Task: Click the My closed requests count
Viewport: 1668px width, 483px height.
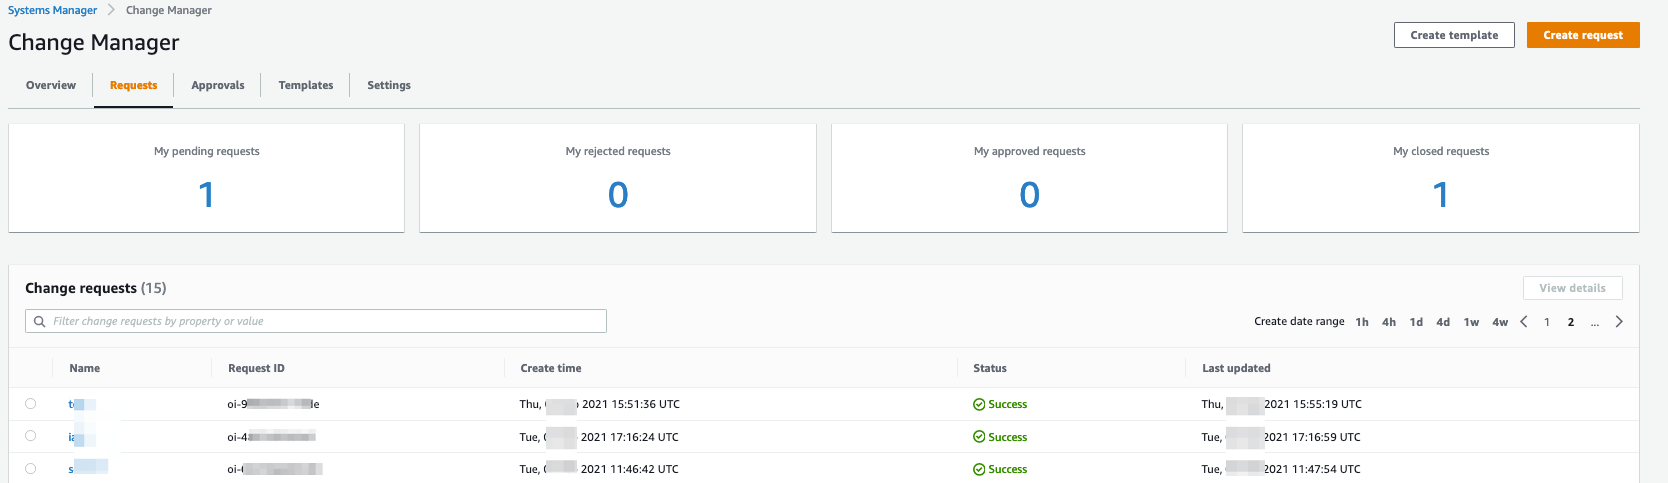Action: coord(1441,194)
